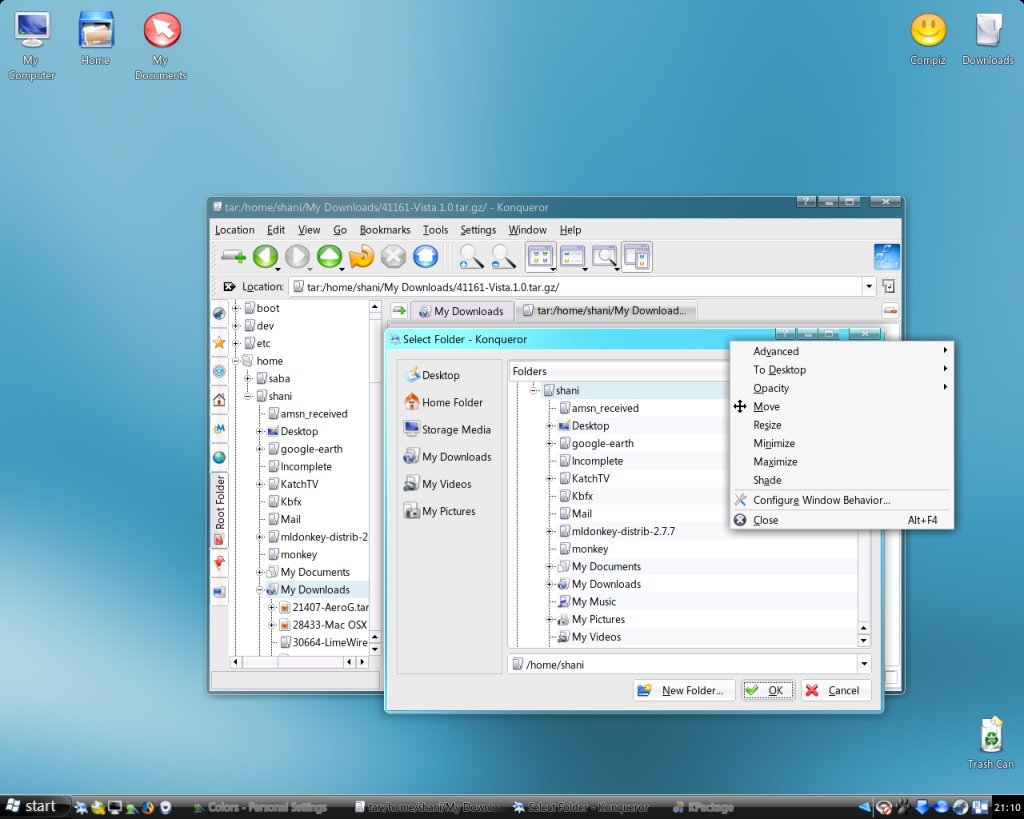Expand the boot folder in sidebar tree
This screenshot has width=1024, height=819.
(x=236, y=308)
